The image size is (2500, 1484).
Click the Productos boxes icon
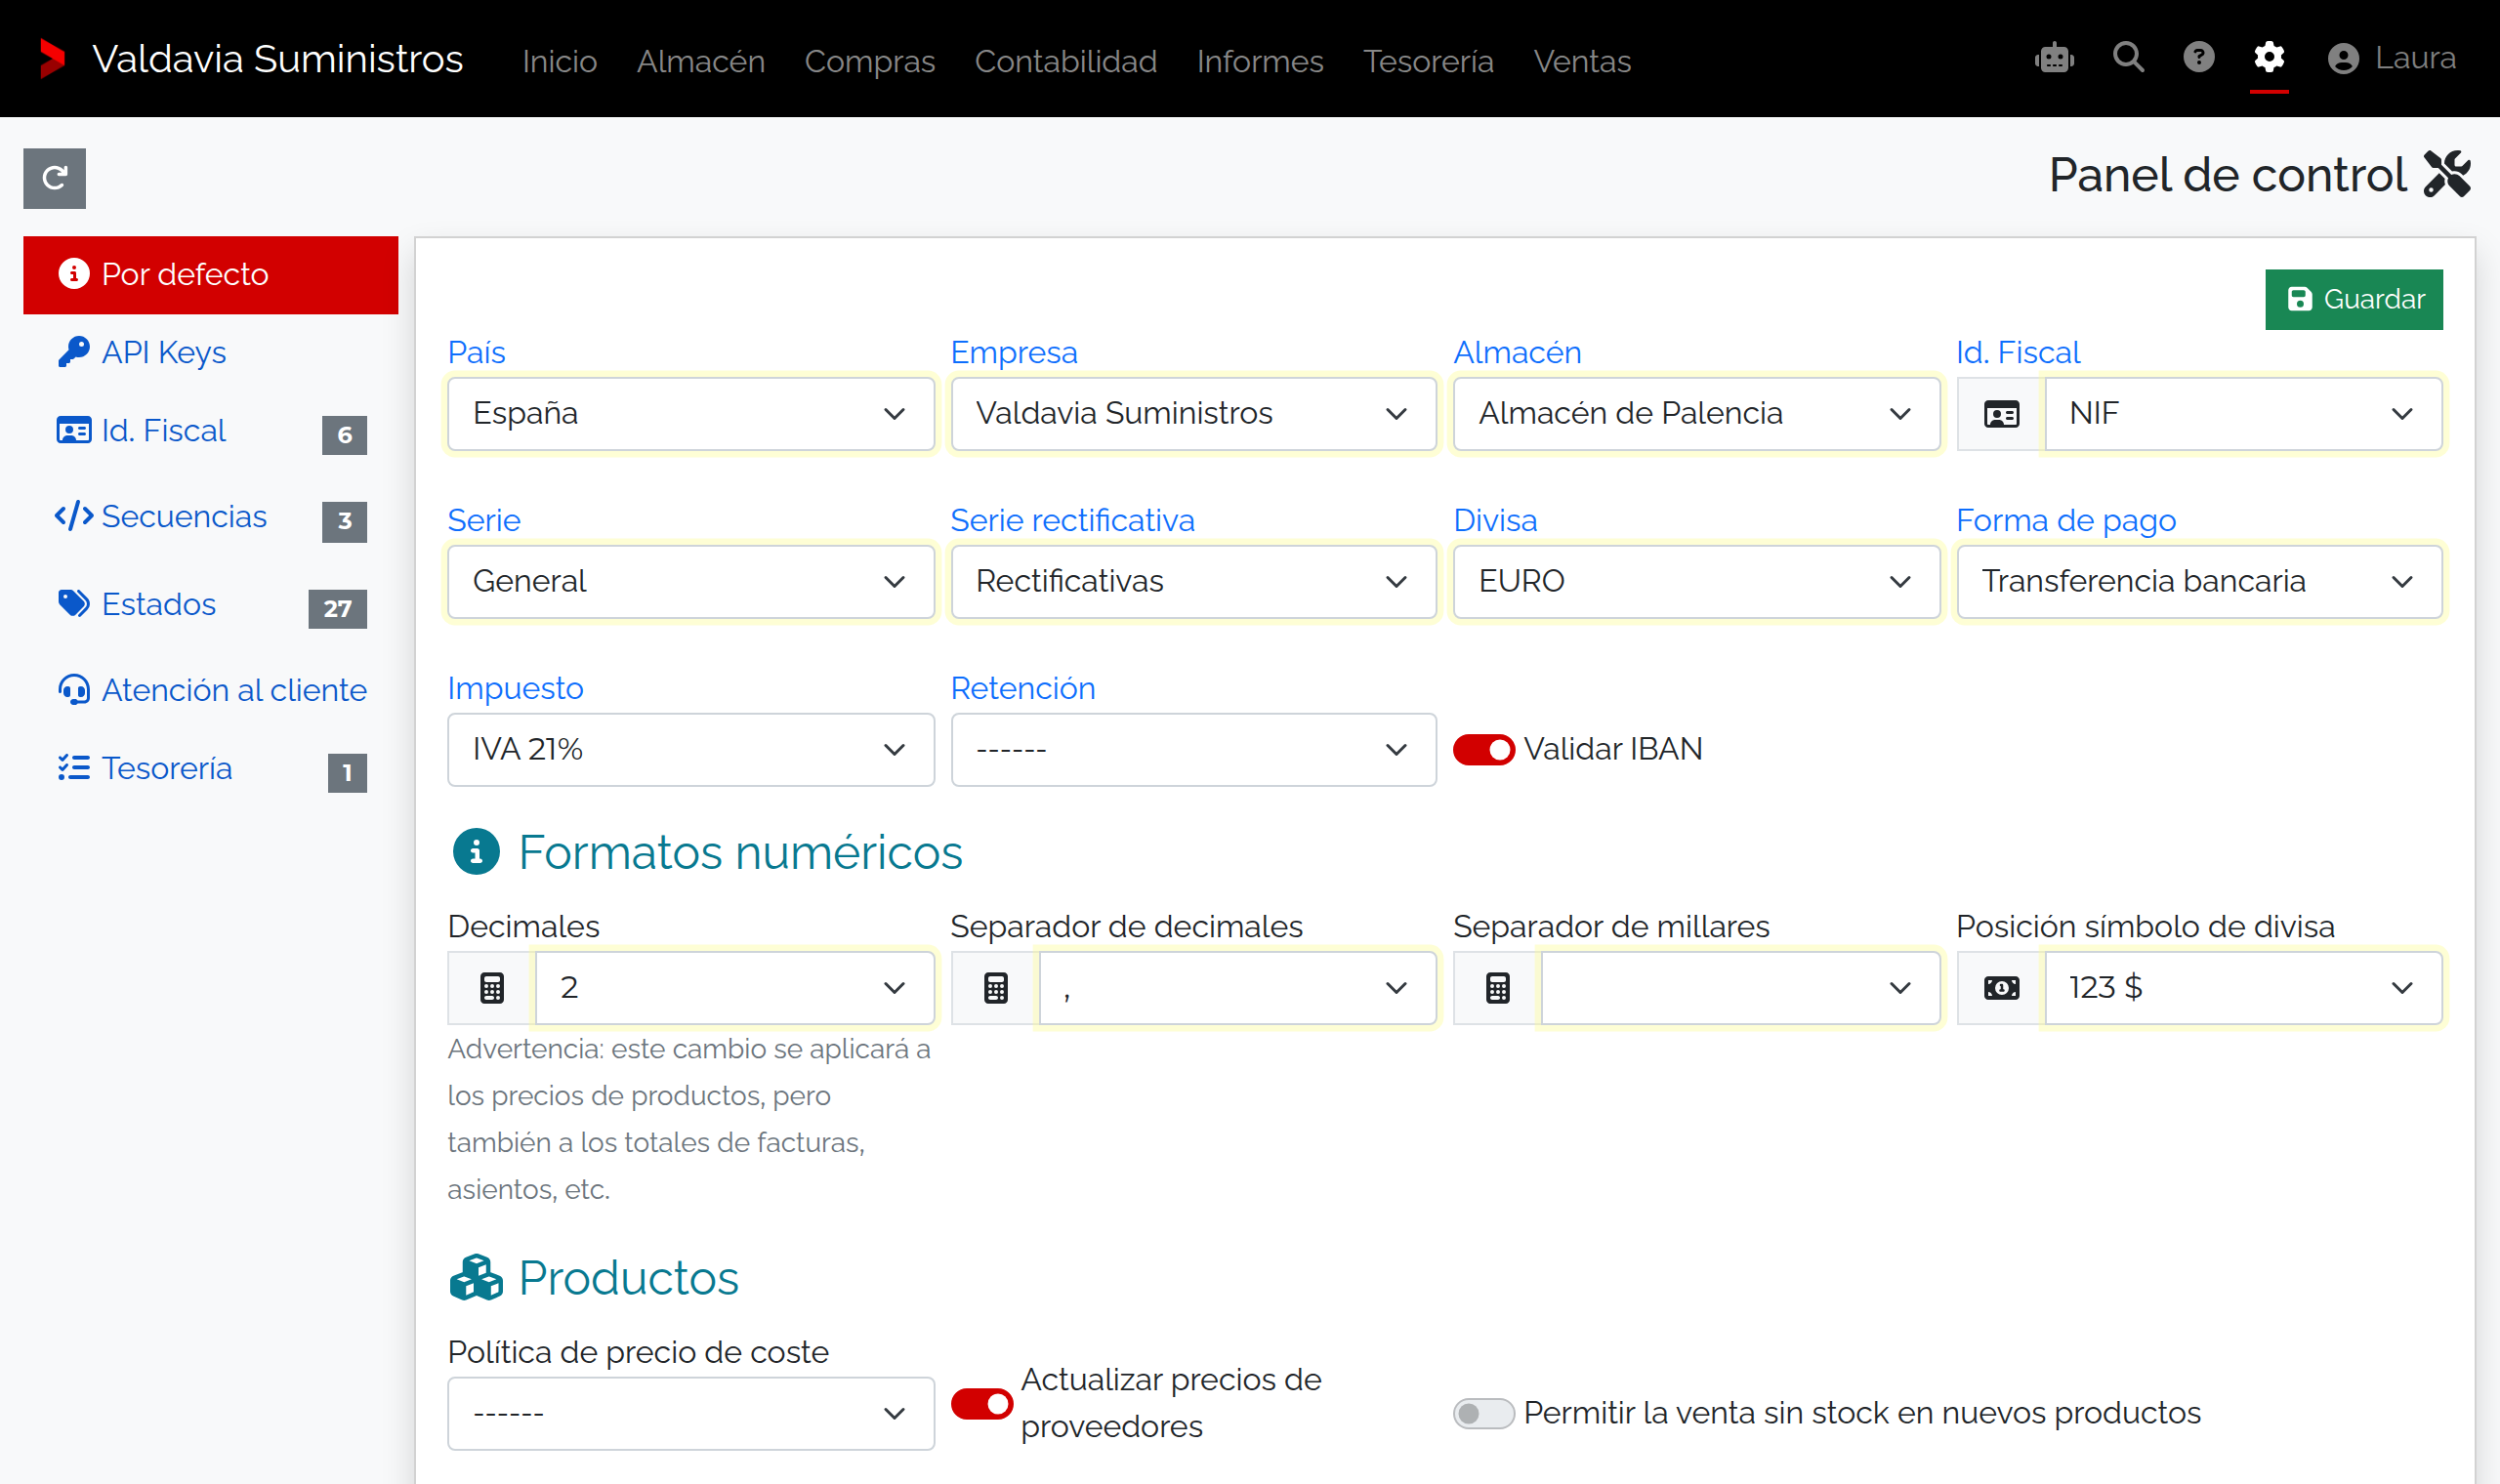476,1277
